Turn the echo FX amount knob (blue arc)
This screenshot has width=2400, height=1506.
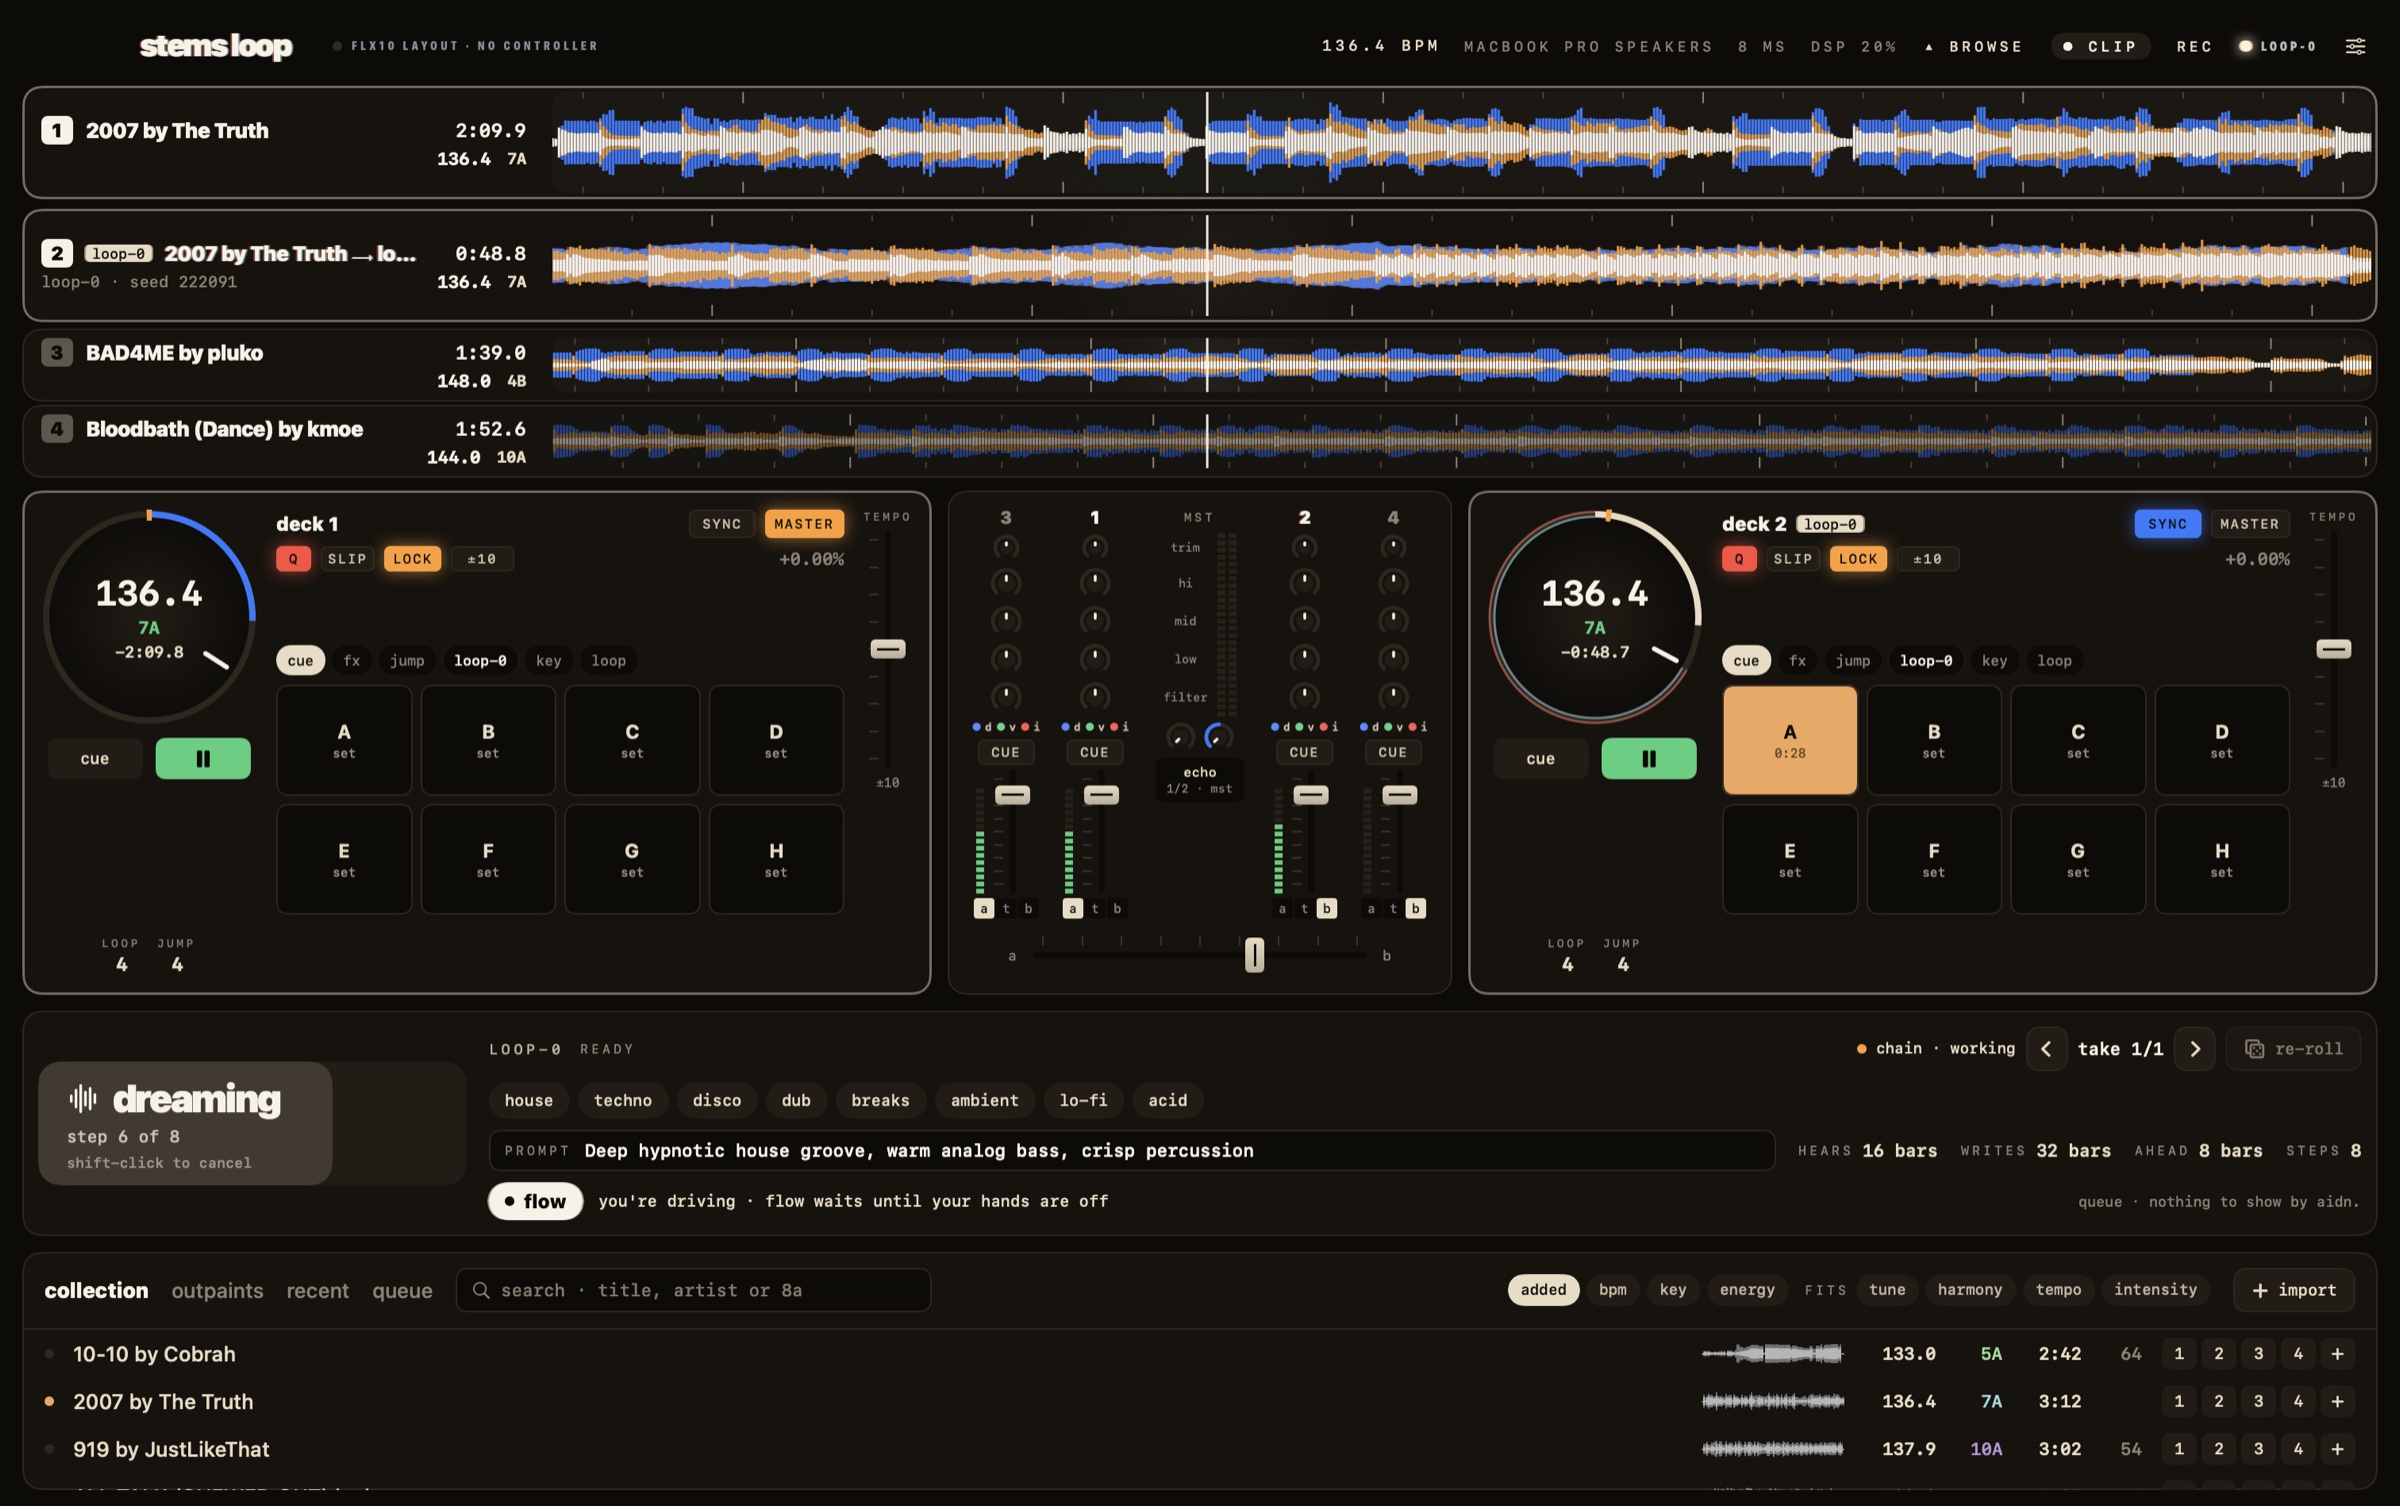point(1217,736)
